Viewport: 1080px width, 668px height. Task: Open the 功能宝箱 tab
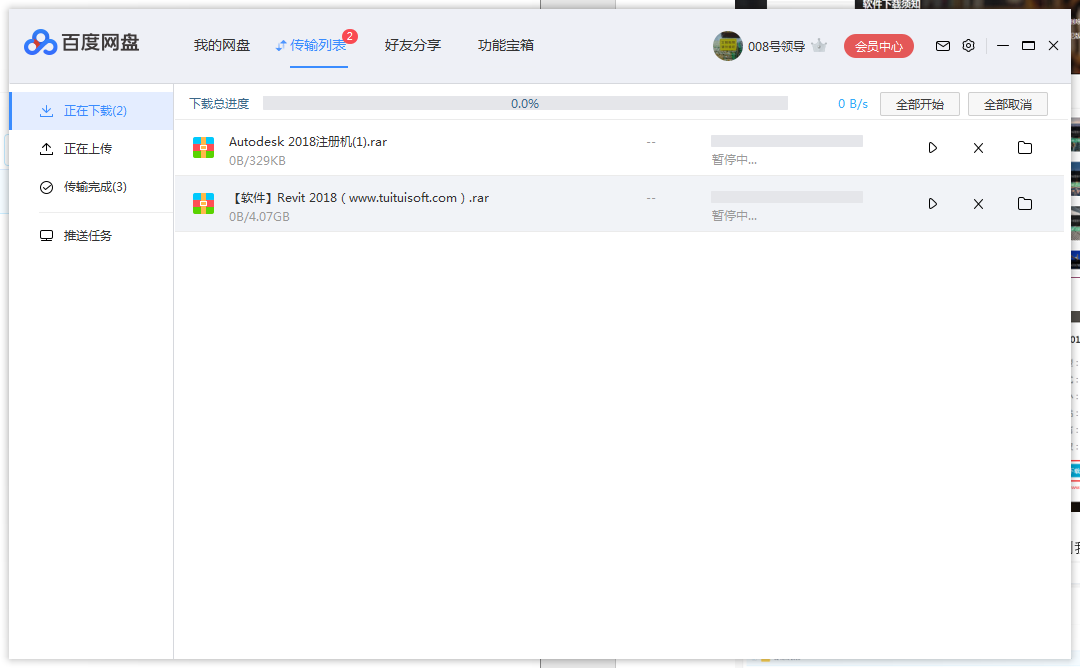click(506, 45)
